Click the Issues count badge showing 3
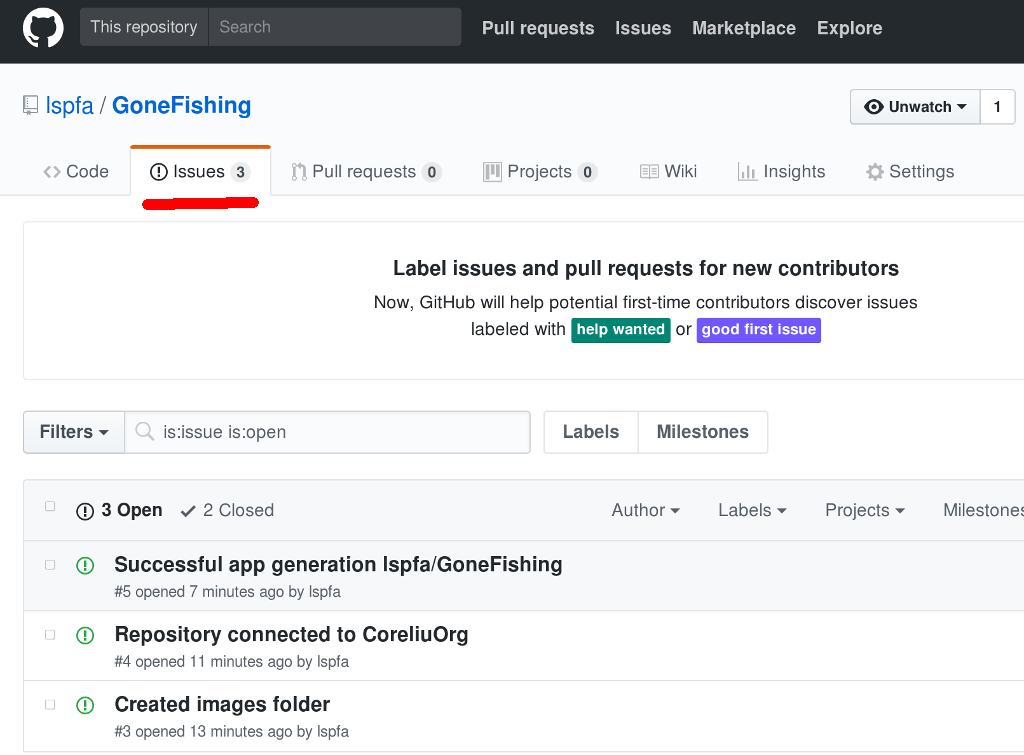 pyautogui.click(x=240, y=172)
